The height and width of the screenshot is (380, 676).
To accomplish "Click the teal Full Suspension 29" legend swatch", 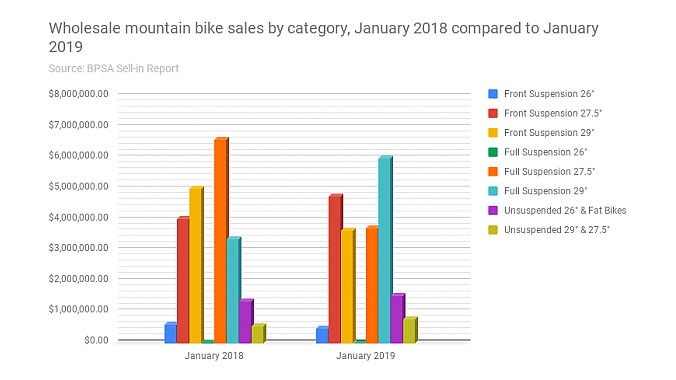I will (493, 191).
